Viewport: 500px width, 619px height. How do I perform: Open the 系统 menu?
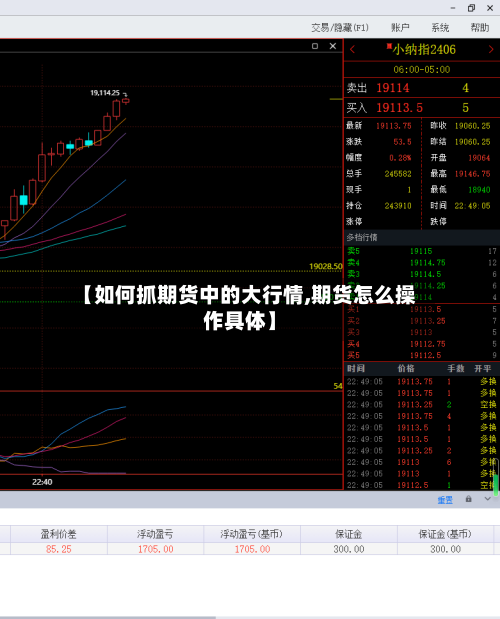[440, 28]
